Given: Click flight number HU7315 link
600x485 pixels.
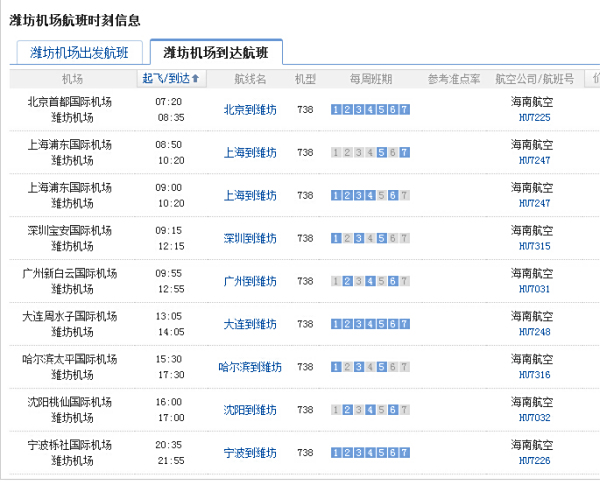Looking at the screenshot, I should 535,245.
